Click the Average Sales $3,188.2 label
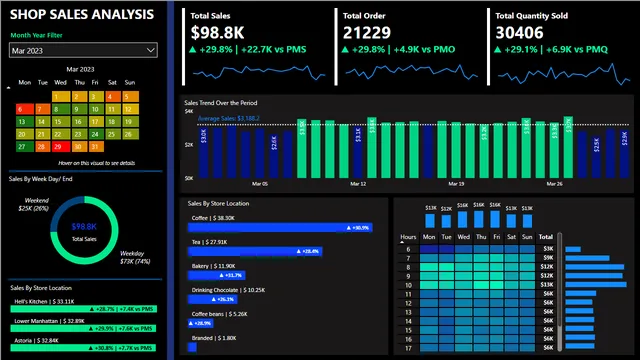 tap(229, 118)
